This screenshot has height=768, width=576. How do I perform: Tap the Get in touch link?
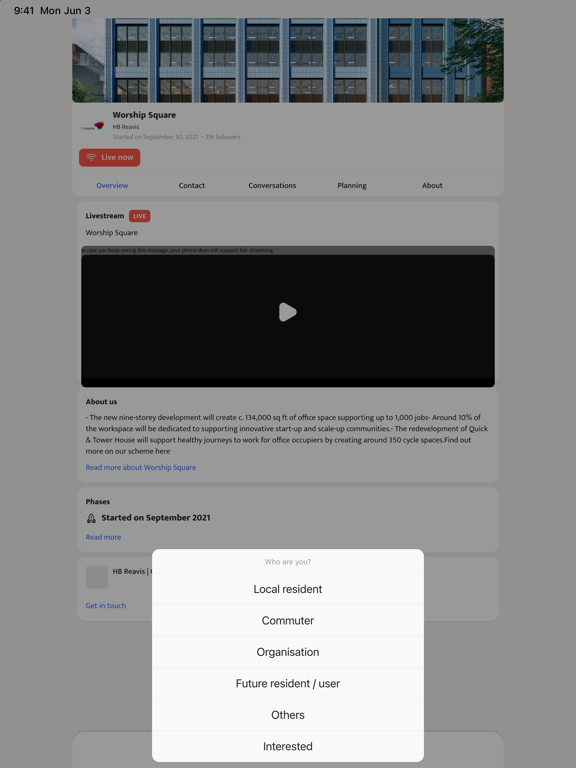(x=106, y=606)
